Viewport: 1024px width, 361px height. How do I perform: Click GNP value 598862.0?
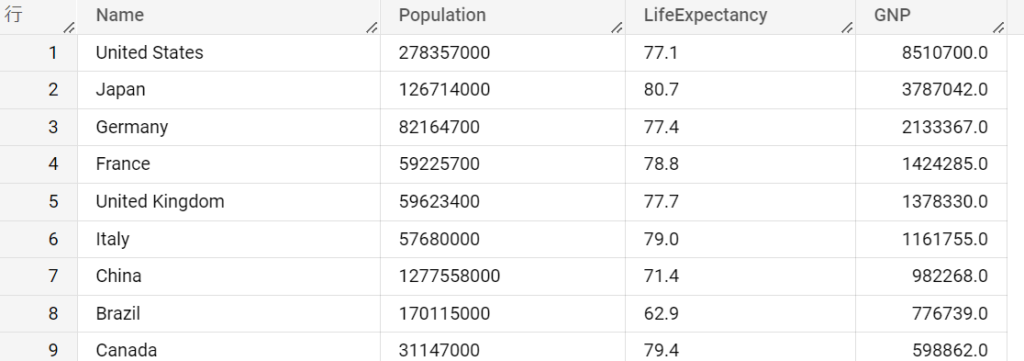[950, 351]
